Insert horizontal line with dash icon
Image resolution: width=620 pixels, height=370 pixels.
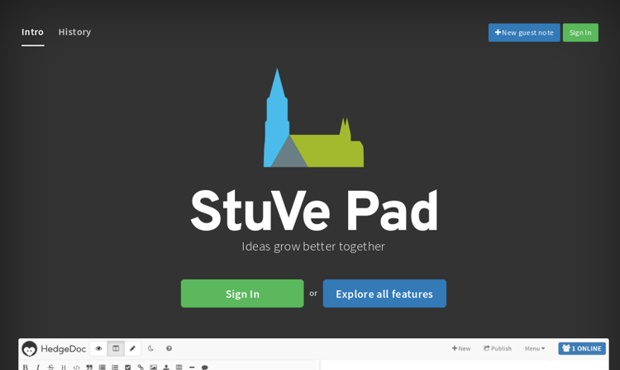[x=192, y=367]
